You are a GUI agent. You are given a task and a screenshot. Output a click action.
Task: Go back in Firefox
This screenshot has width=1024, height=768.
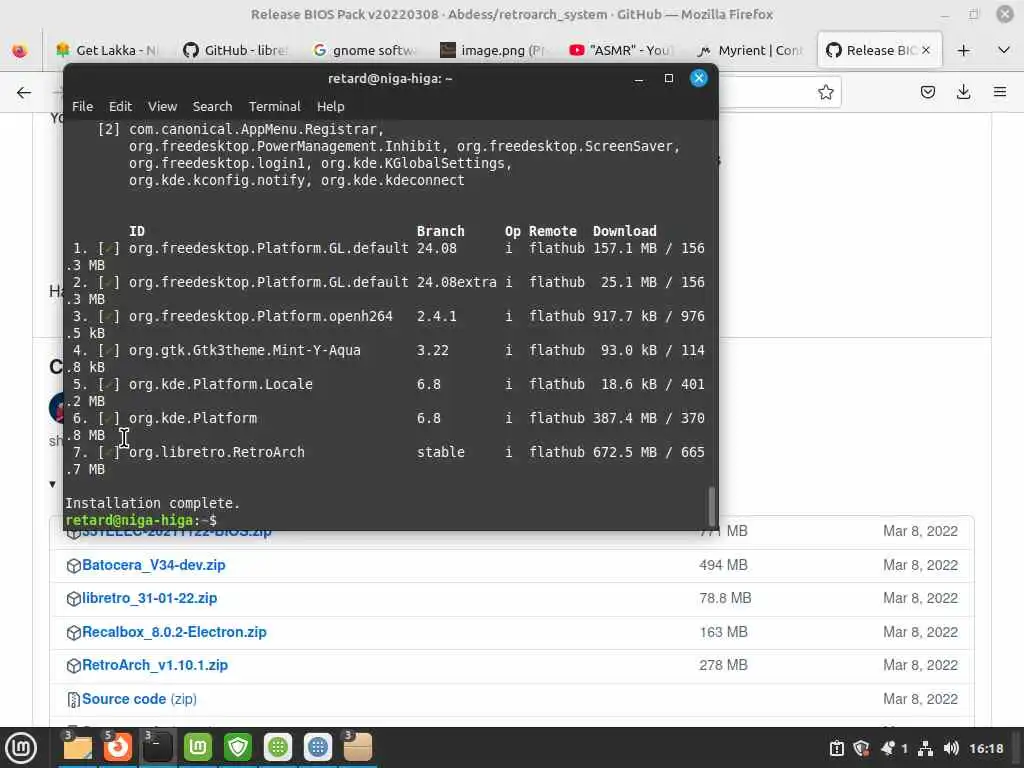[24, 92]
